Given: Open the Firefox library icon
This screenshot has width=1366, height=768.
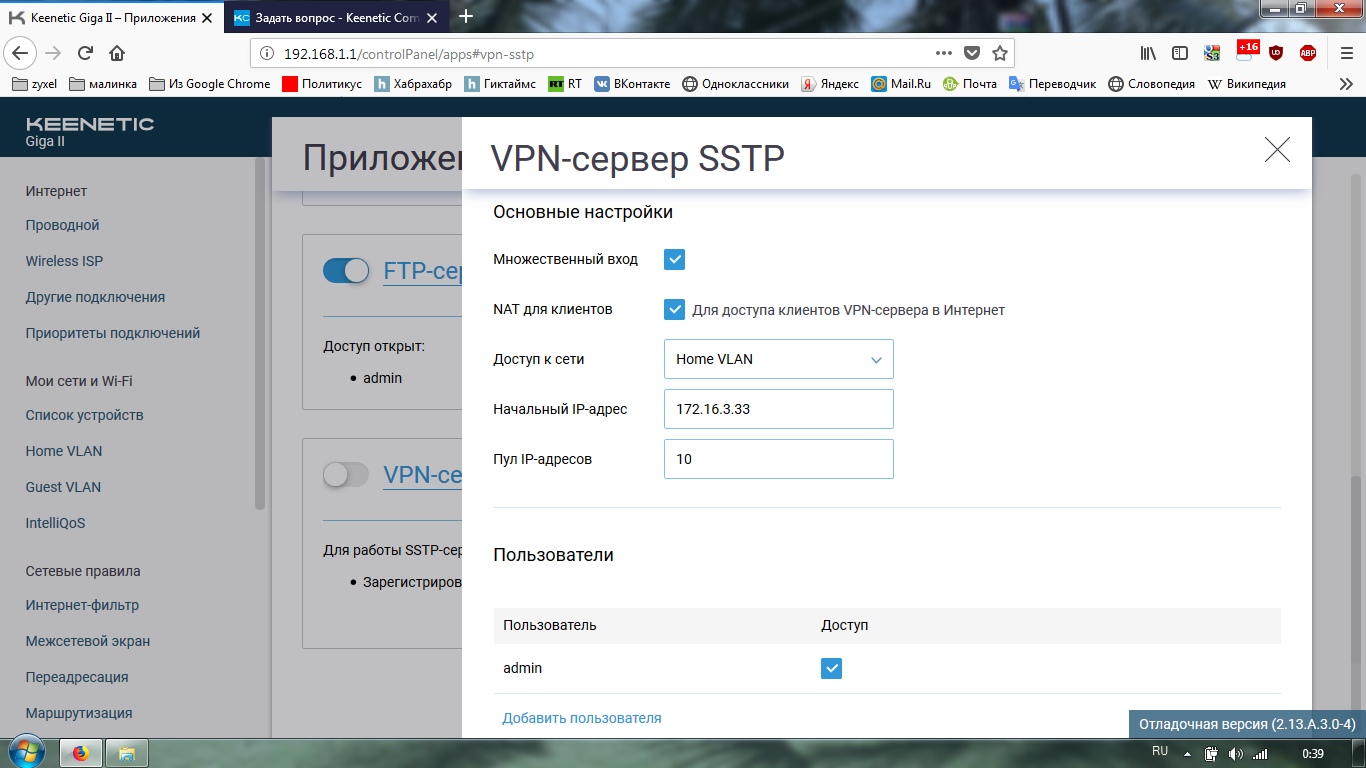Looking at the screenshot, I should 1148,53.
